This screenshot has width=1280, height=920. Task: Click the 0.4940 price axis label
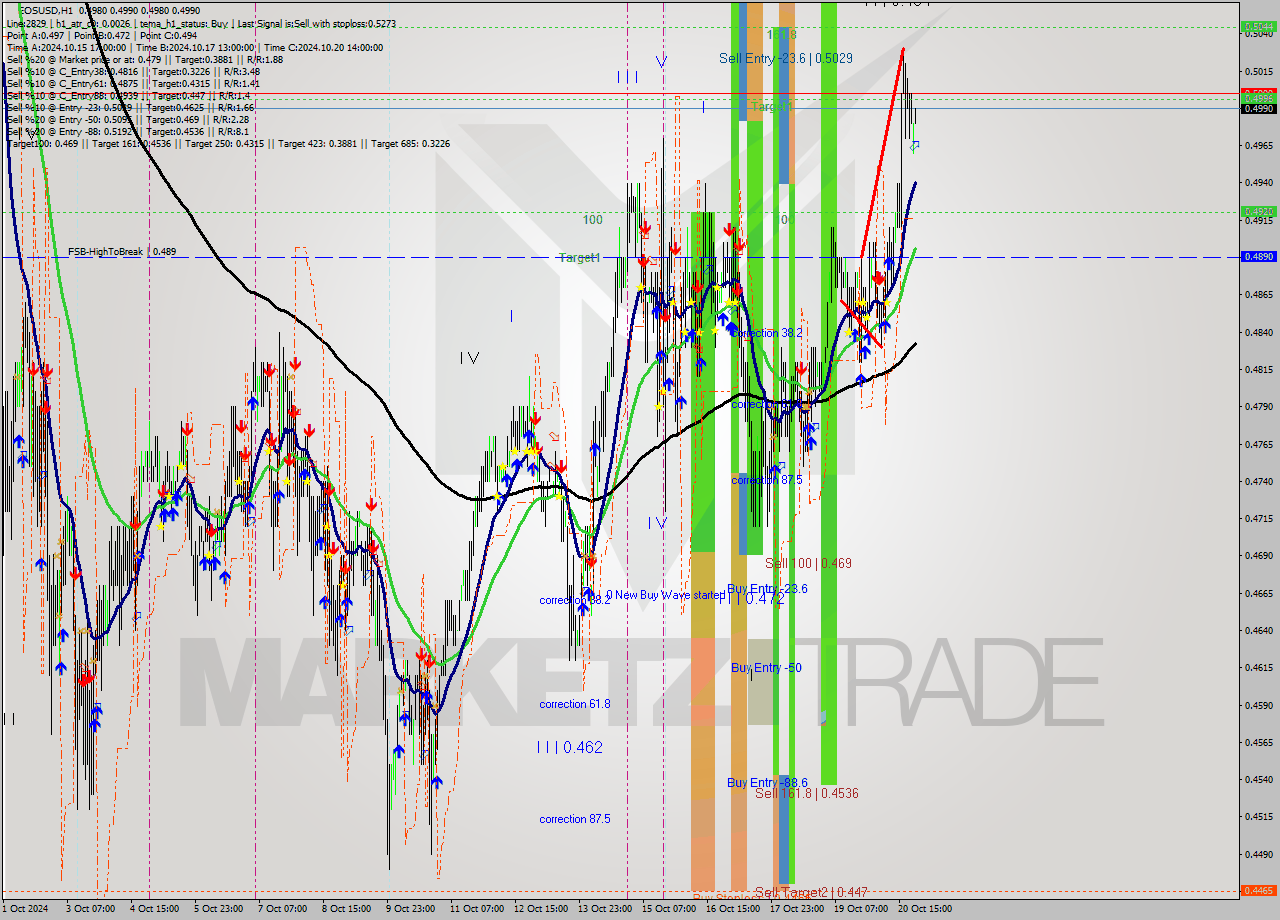[1259, 183]
